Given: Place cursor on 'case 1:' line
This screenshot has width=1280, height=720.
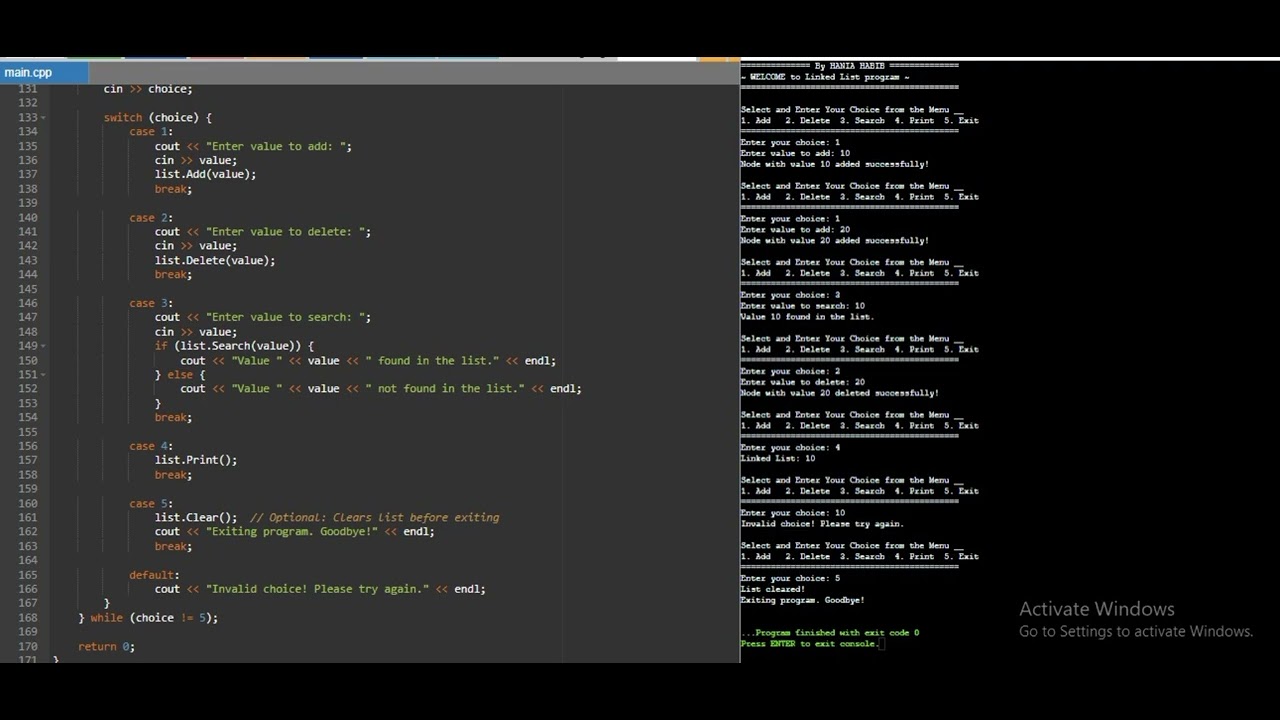Looking at the screenshot, I should click(x=151, y=131).
